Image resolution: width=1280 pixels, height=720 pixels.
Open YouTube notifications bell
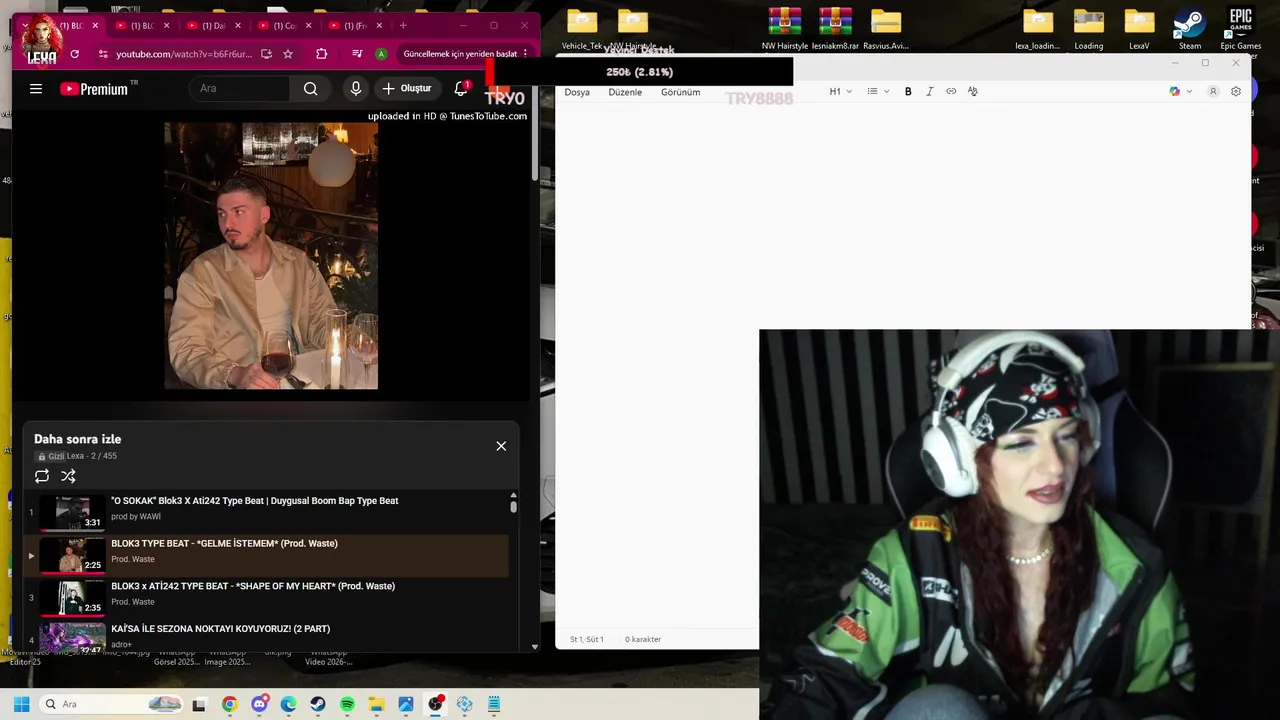click(x=461, y=89)
